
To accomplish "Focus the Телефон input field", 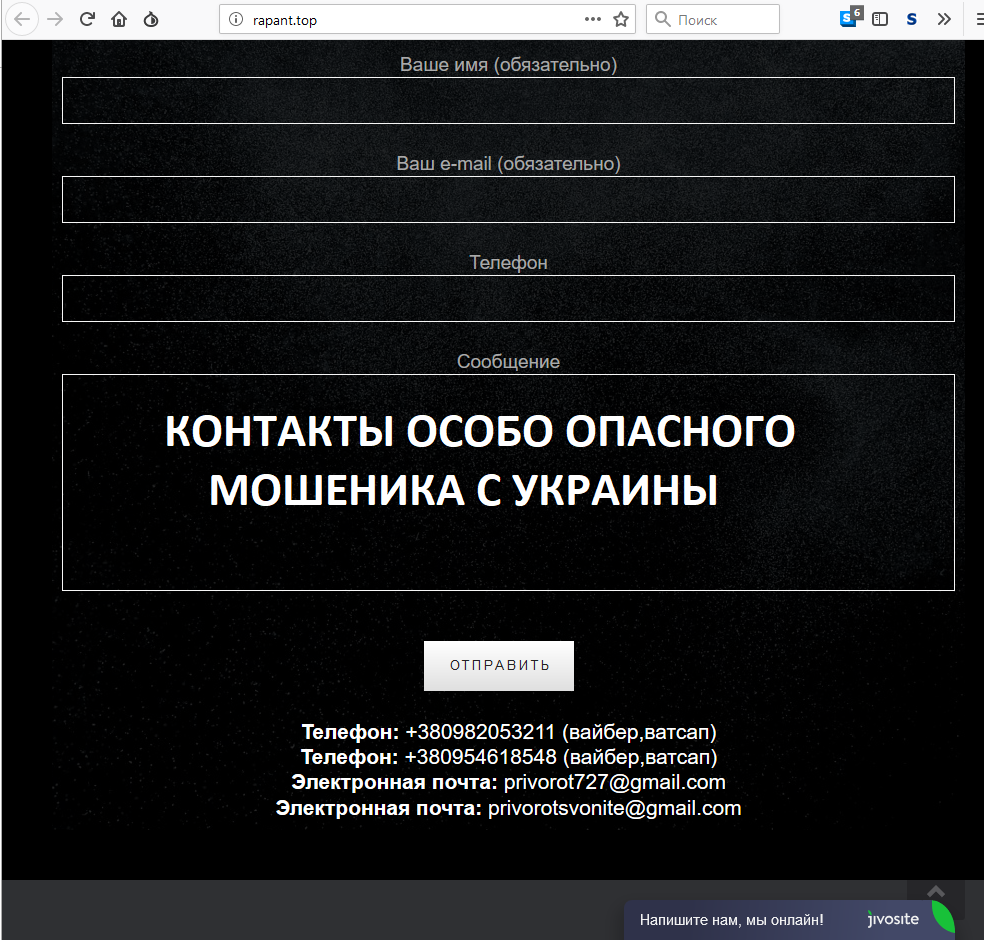I will (x=508, y=298).
